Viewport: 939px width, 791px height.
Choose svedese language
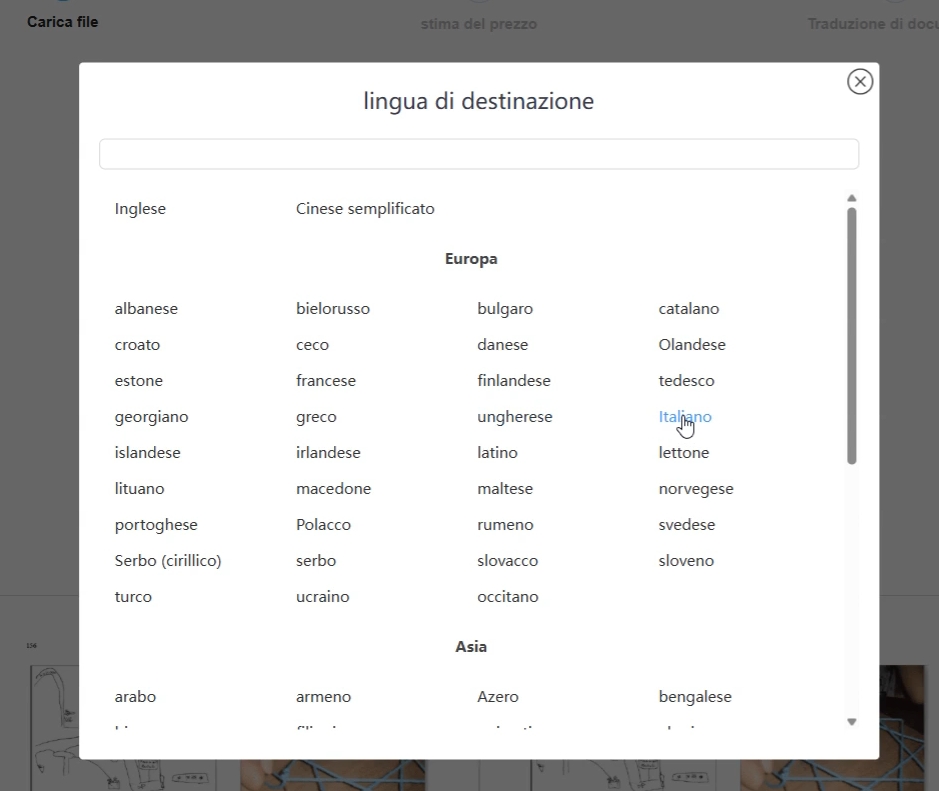[x=686, y=525]
